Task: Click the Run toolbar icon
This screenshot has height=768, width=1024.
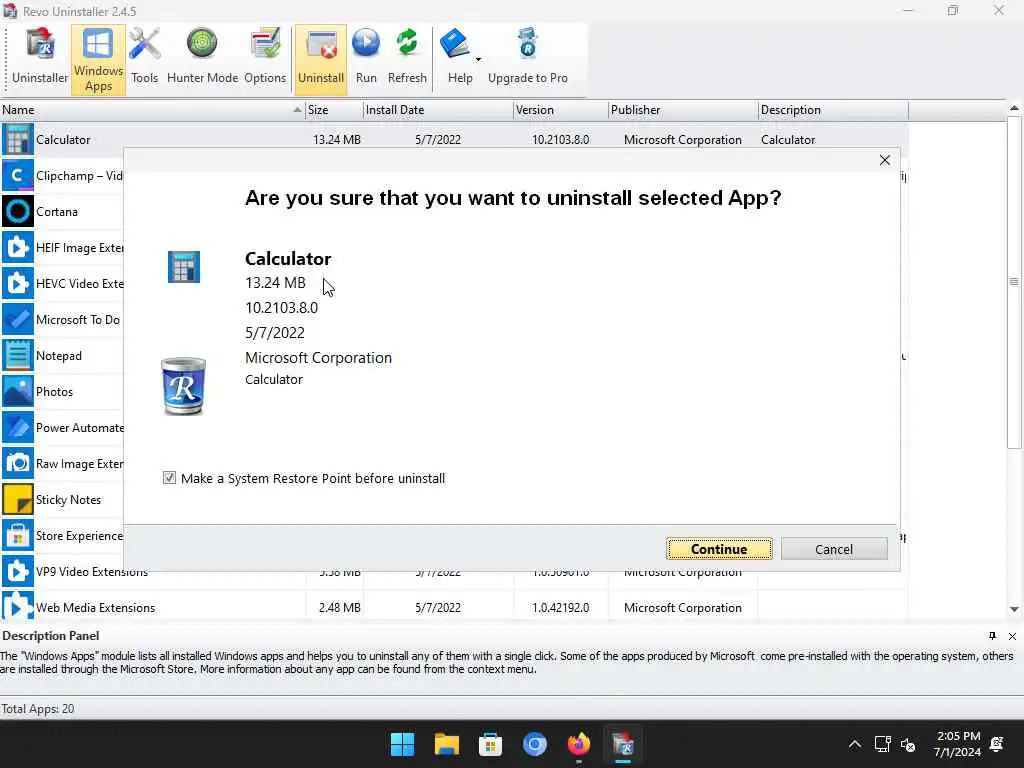Action: point(366,59)
